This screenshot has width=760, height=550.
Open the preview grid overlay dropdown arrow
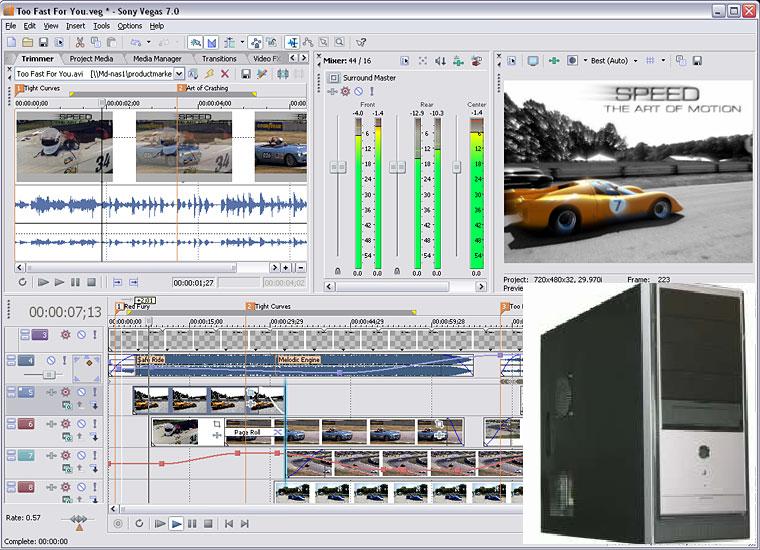pos(664,61)
